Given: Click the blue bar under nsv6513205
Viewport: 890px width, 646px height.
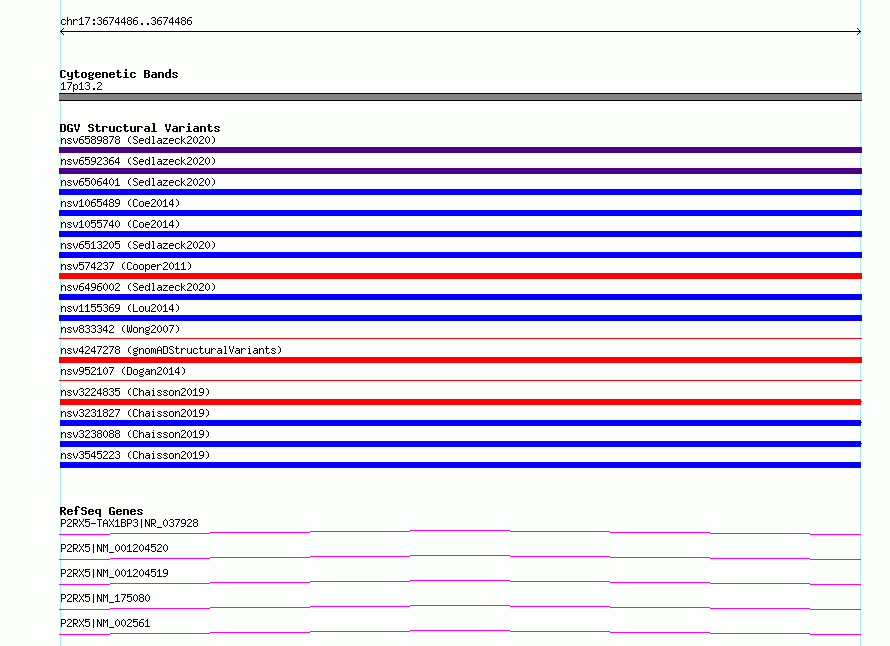Looking at the screenshot, I should (460, 255).
